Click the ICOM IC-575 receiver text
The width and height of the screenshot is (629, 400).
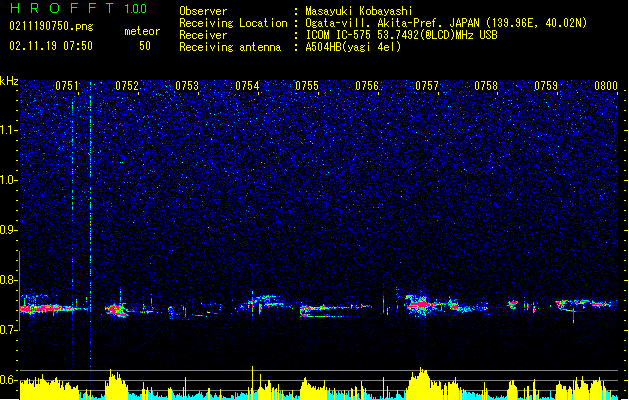[x=401, y=35]
